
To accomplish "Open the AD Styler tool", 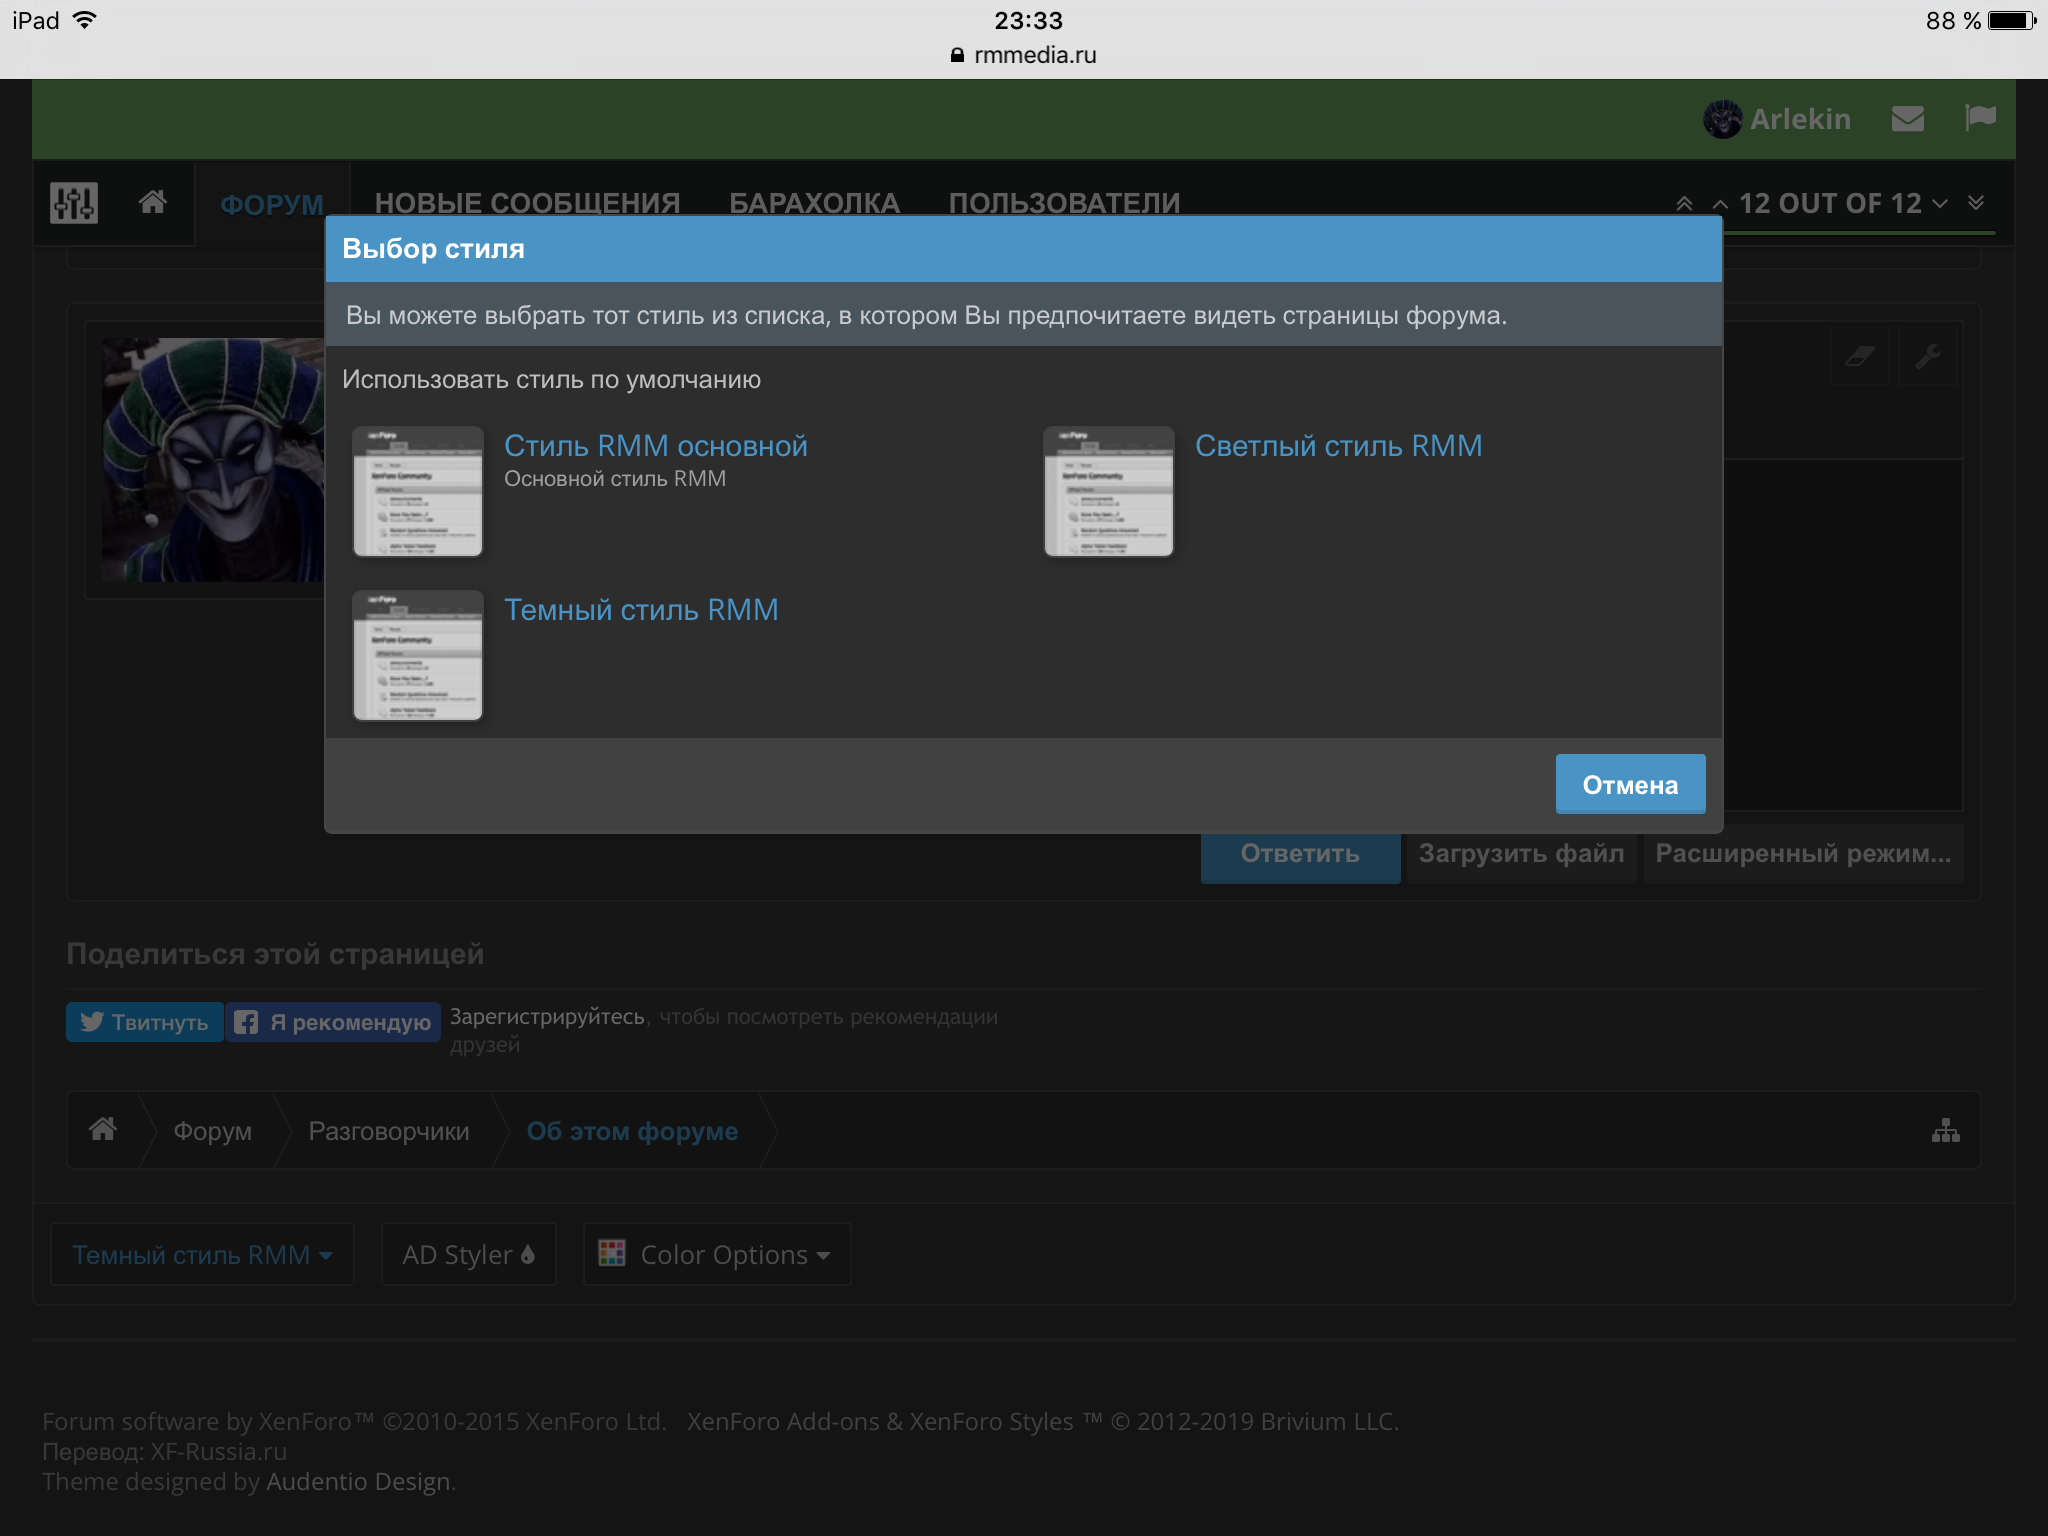I will click(468, 1255).
